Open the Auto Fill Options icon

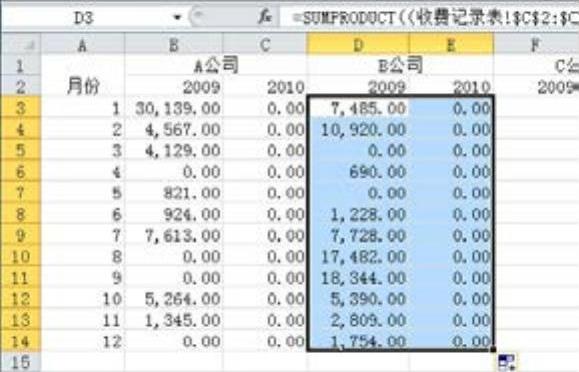coord(507,362)
